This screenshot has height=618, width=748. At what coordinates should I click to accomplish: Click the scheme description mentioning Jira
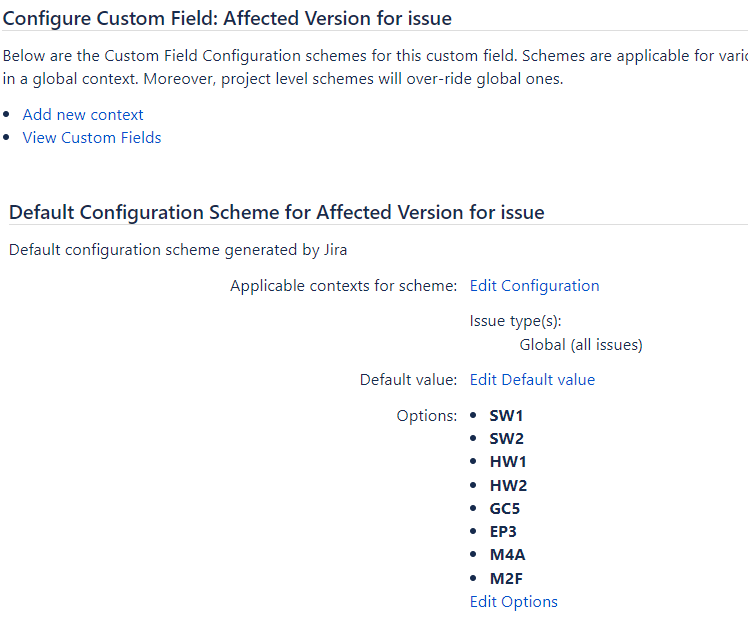coord(178,250)
